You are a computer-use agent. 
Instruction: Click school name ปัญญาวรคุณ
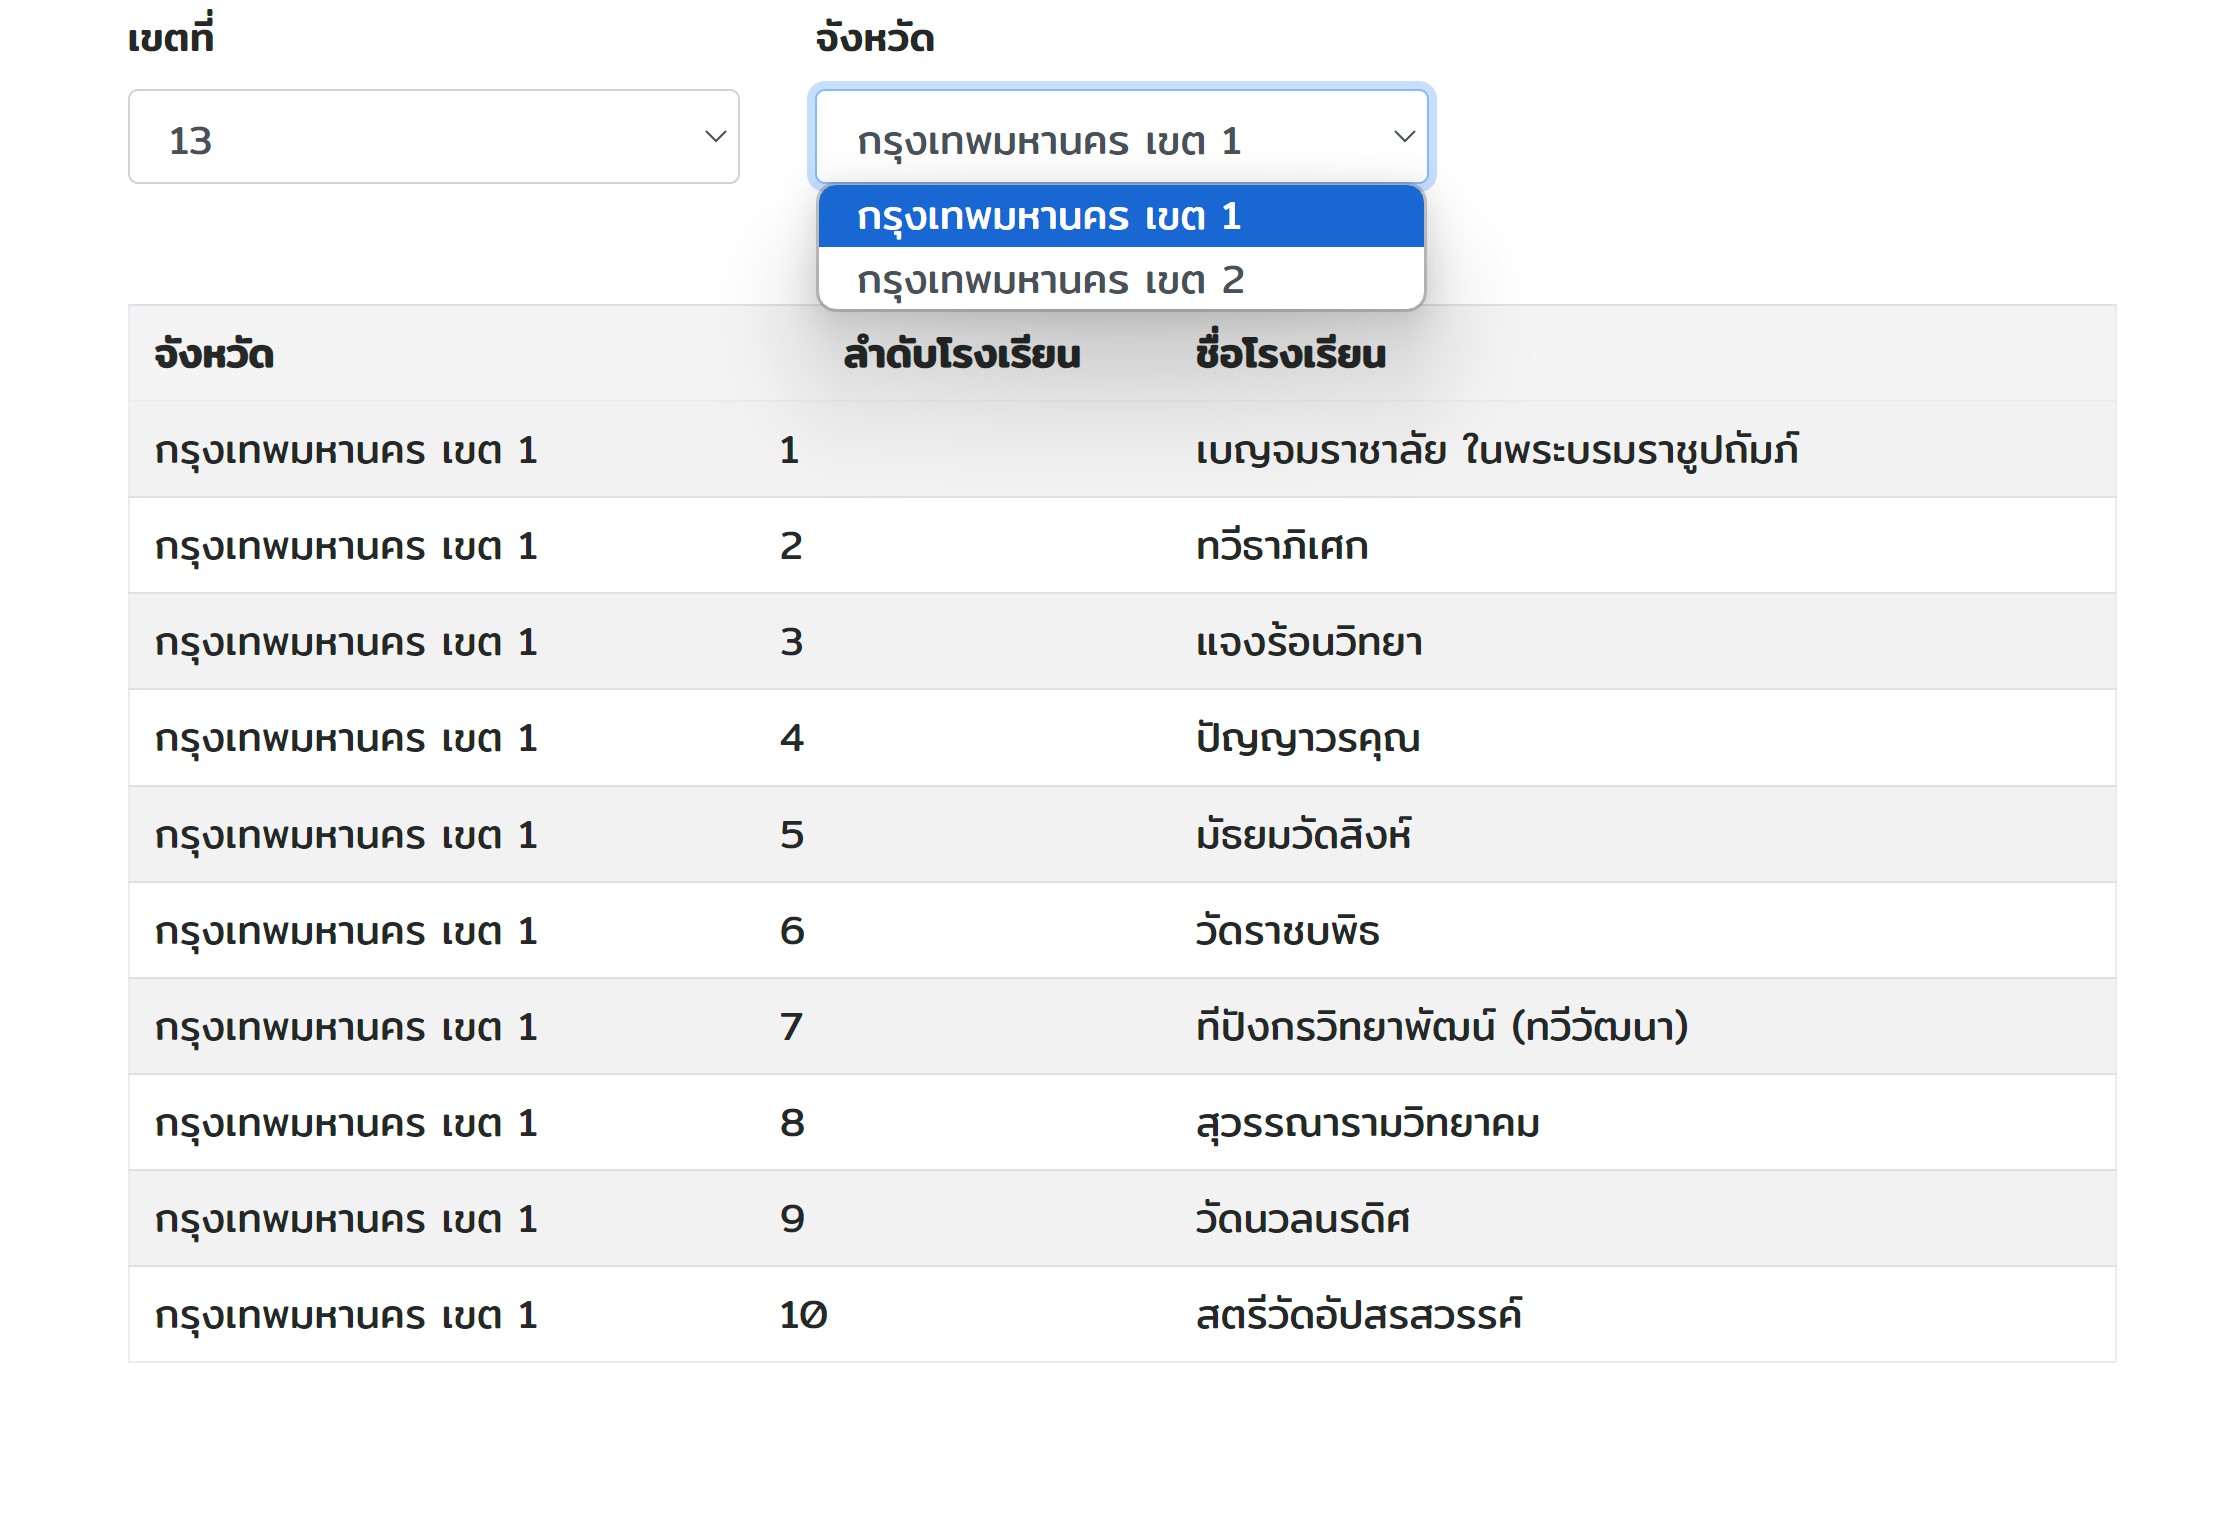coord(1308,738)
